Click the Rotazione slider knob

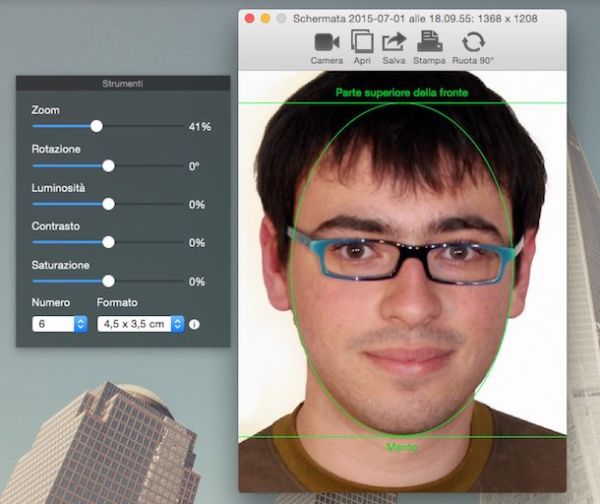108,166
